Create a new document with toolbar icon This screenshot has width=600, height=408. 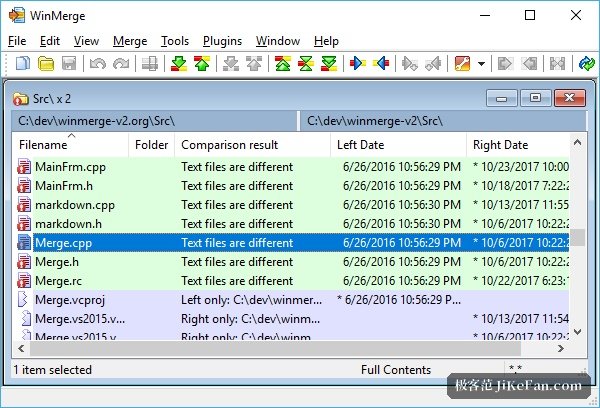coord(23,63)
